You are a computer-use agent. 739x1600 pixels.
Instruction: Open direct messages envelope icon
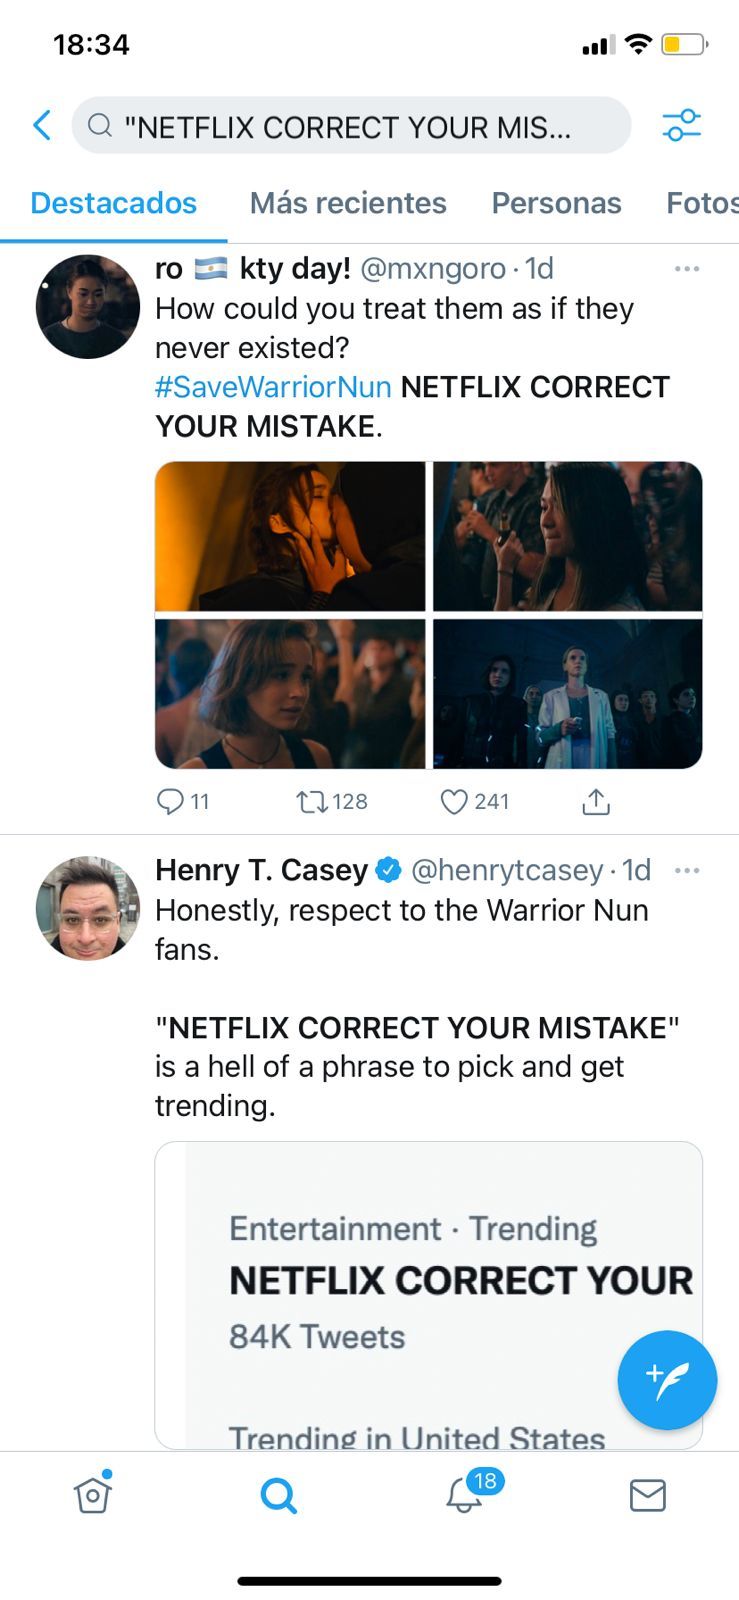coord(647,1495)
